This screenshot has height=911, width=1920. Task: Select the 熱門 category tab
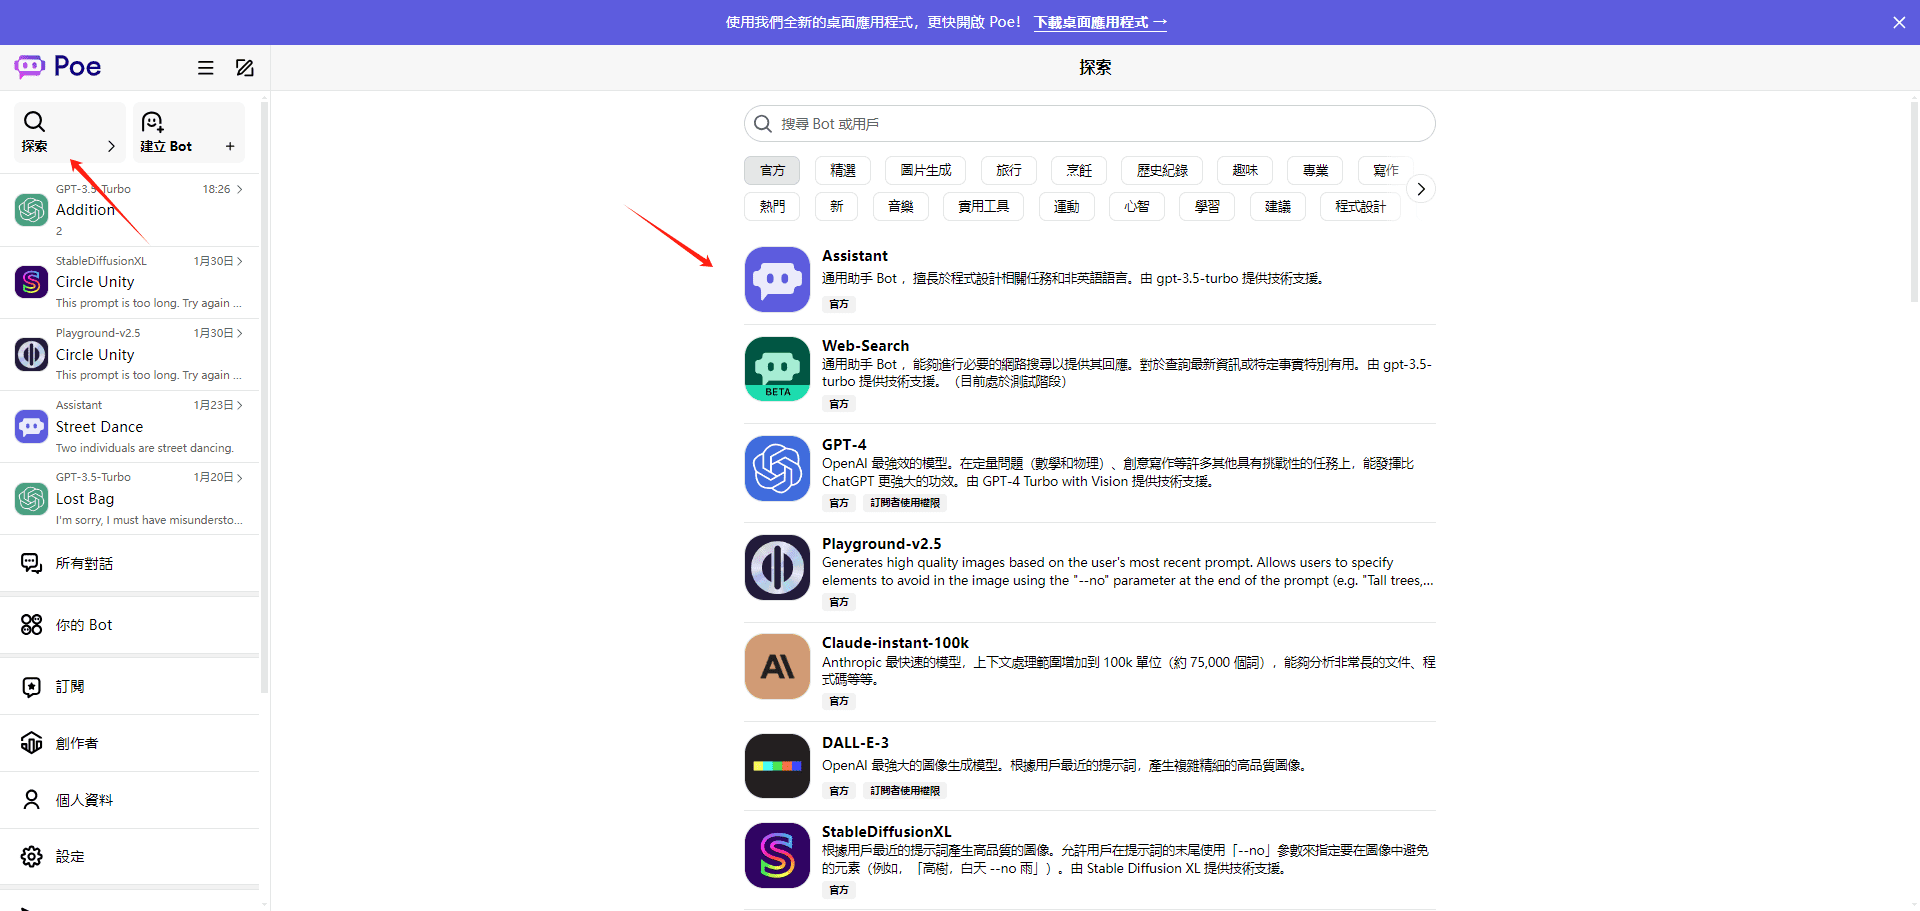[772, 207]
